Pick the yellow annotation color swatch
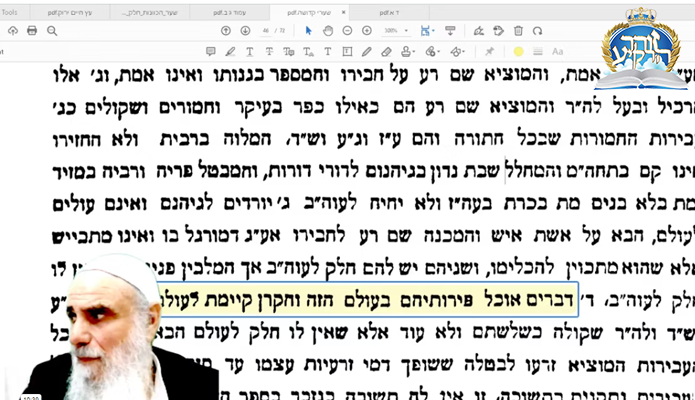The image size is (695, 400). pos(518,51)
